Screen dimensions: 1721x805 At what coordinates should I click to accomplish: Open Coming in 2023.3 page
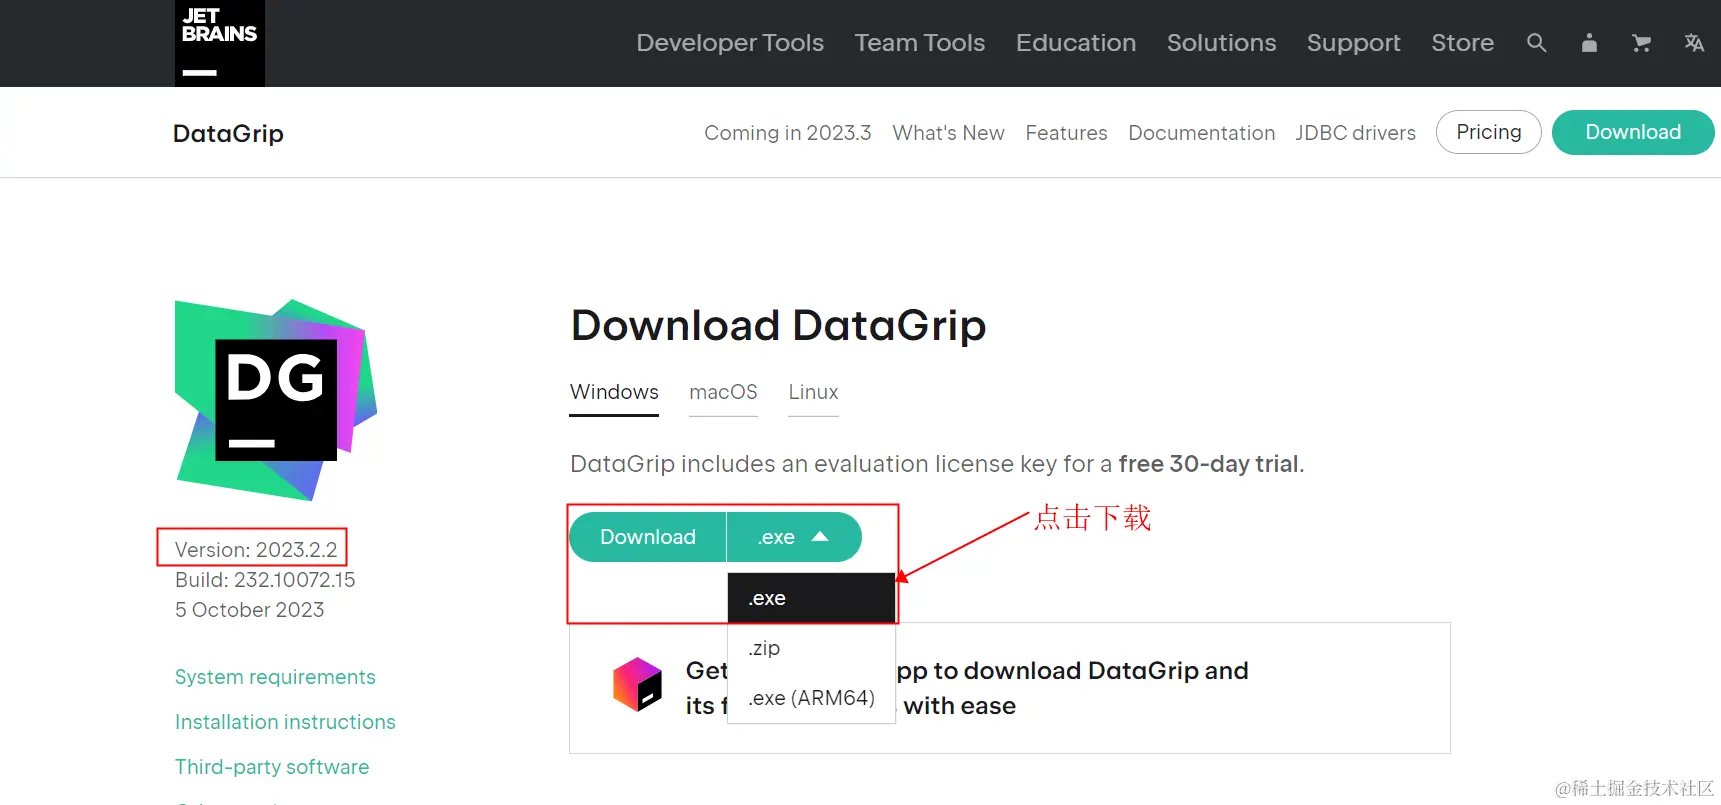[788, 133]
